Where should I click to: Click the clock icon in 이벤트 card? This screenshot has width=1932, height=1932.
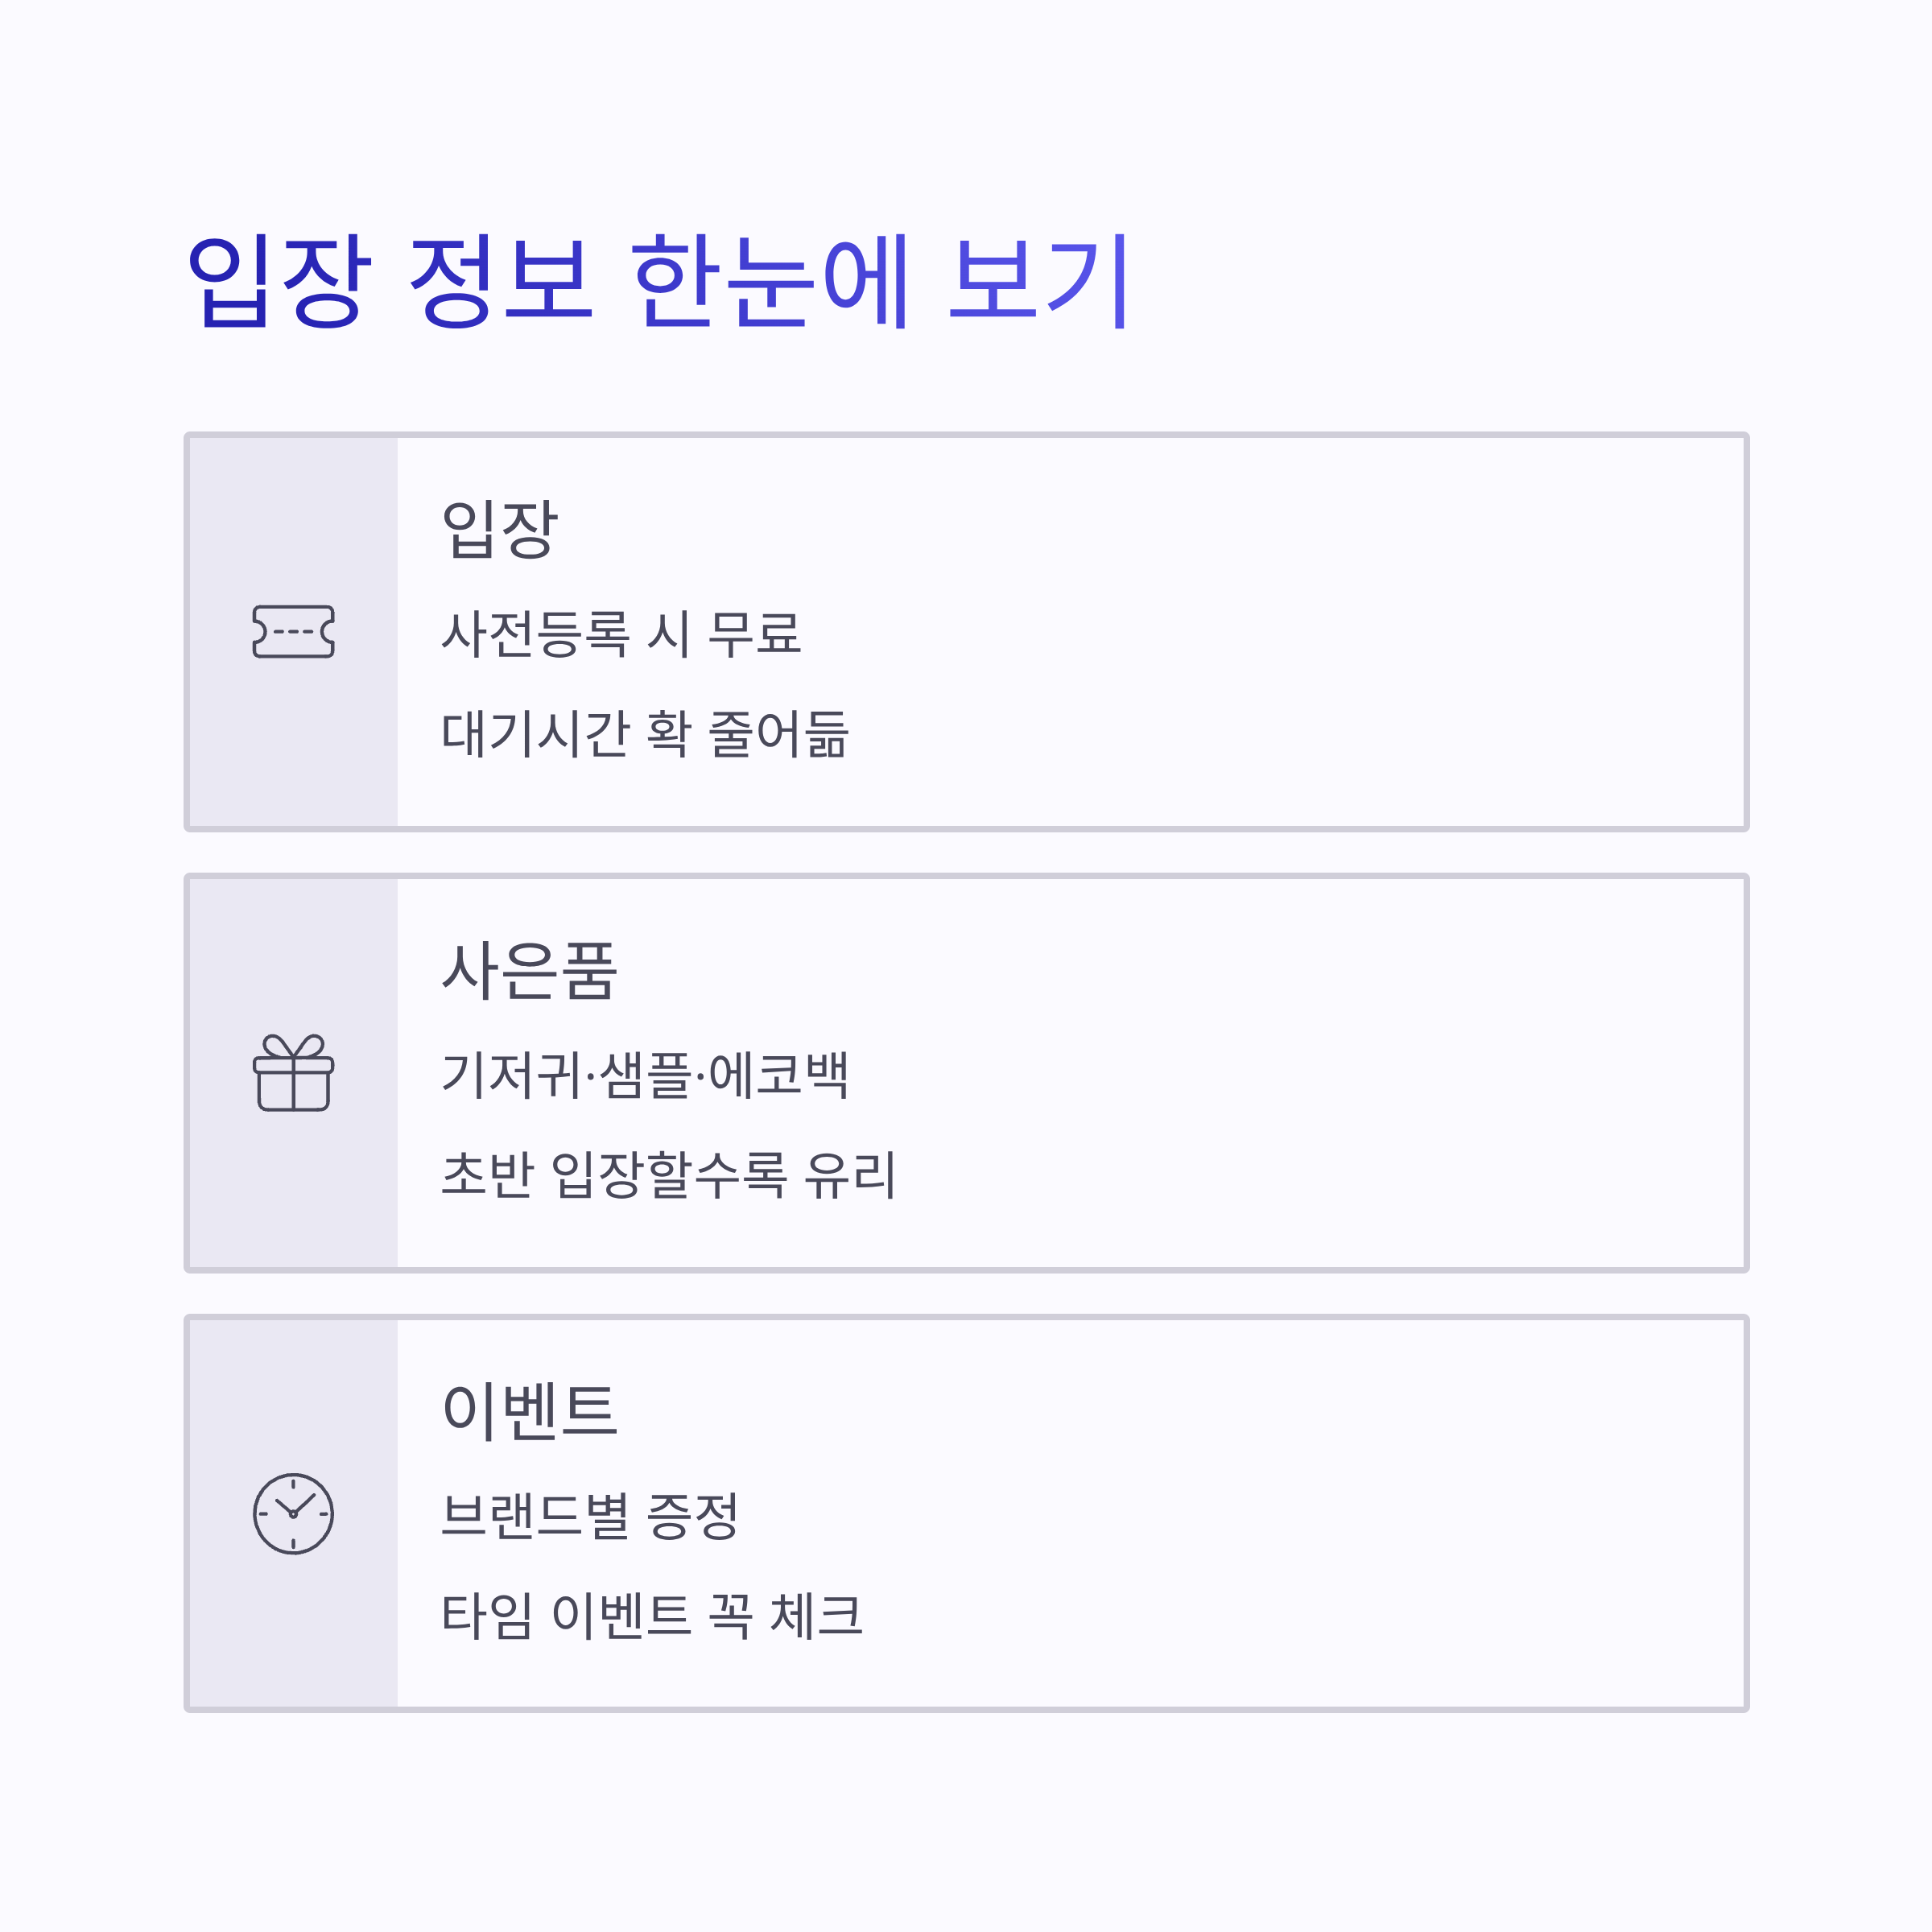[293, 1513]
